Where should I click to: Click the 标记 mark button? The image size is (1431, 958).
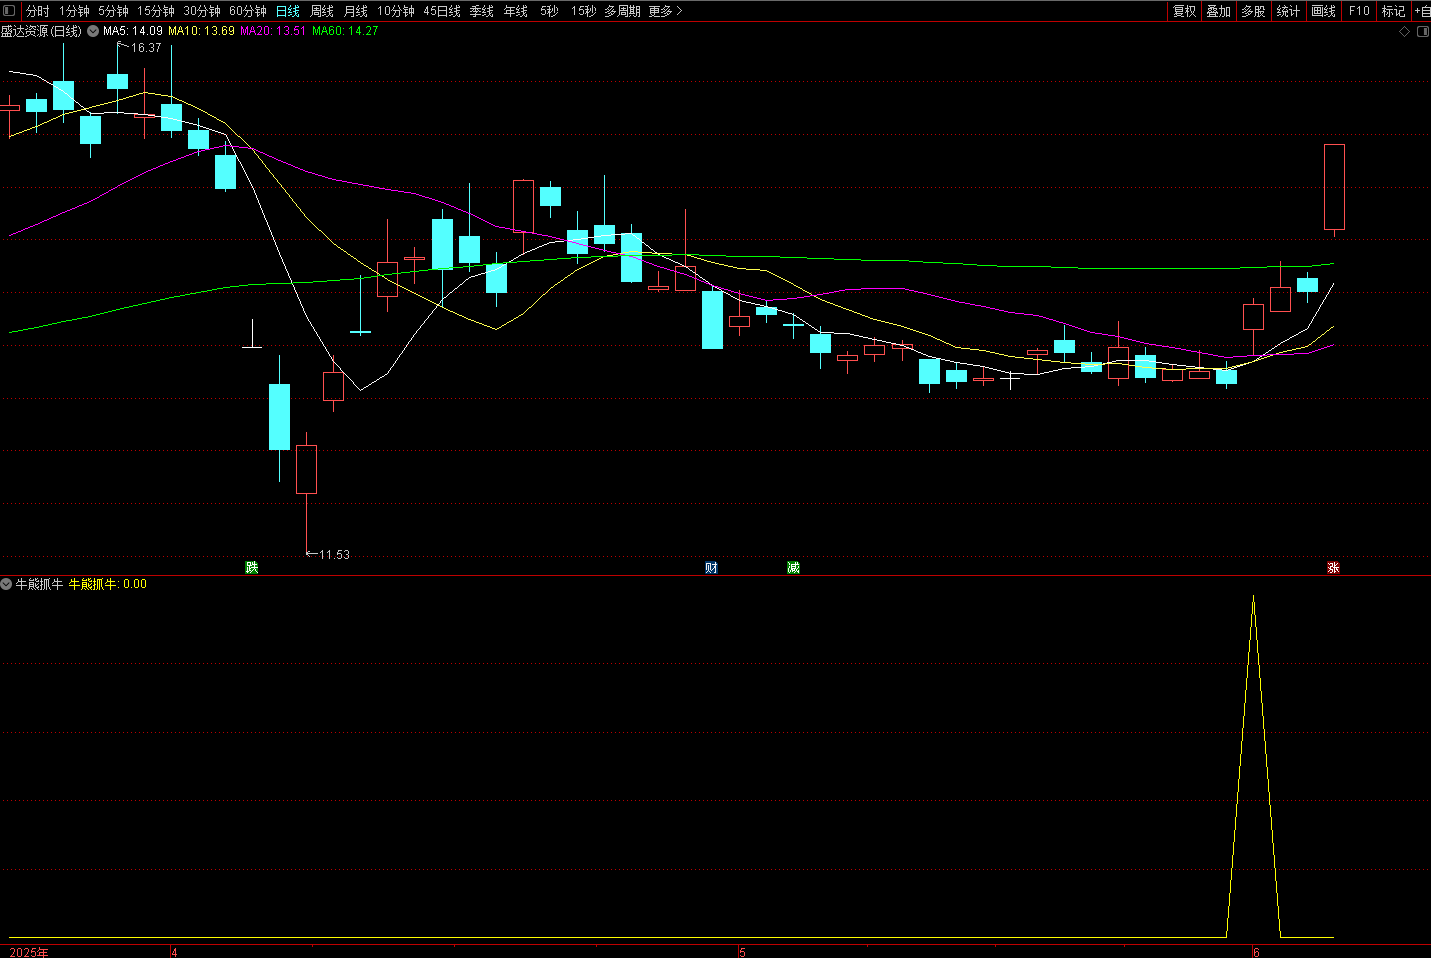click(1394, 11)
